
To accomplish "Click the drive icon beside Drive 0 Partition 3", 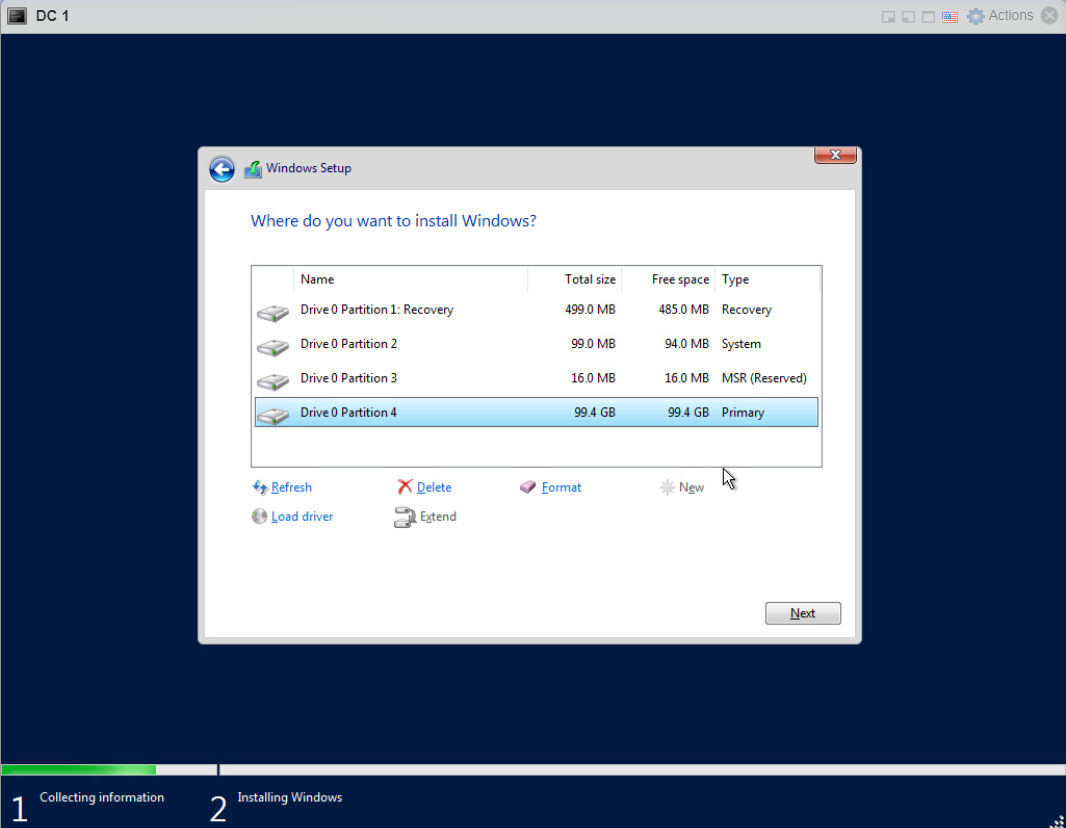I will coord(273,381).
